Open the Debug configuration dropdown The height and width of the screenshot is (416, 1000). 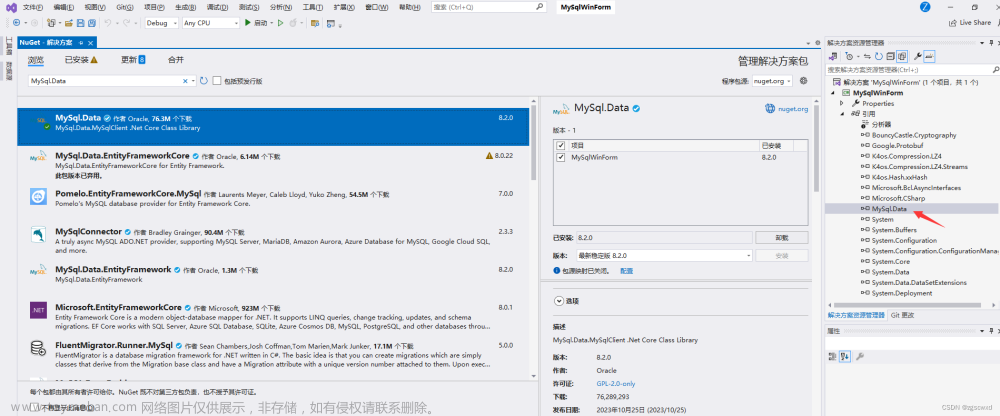coord(161,22)
